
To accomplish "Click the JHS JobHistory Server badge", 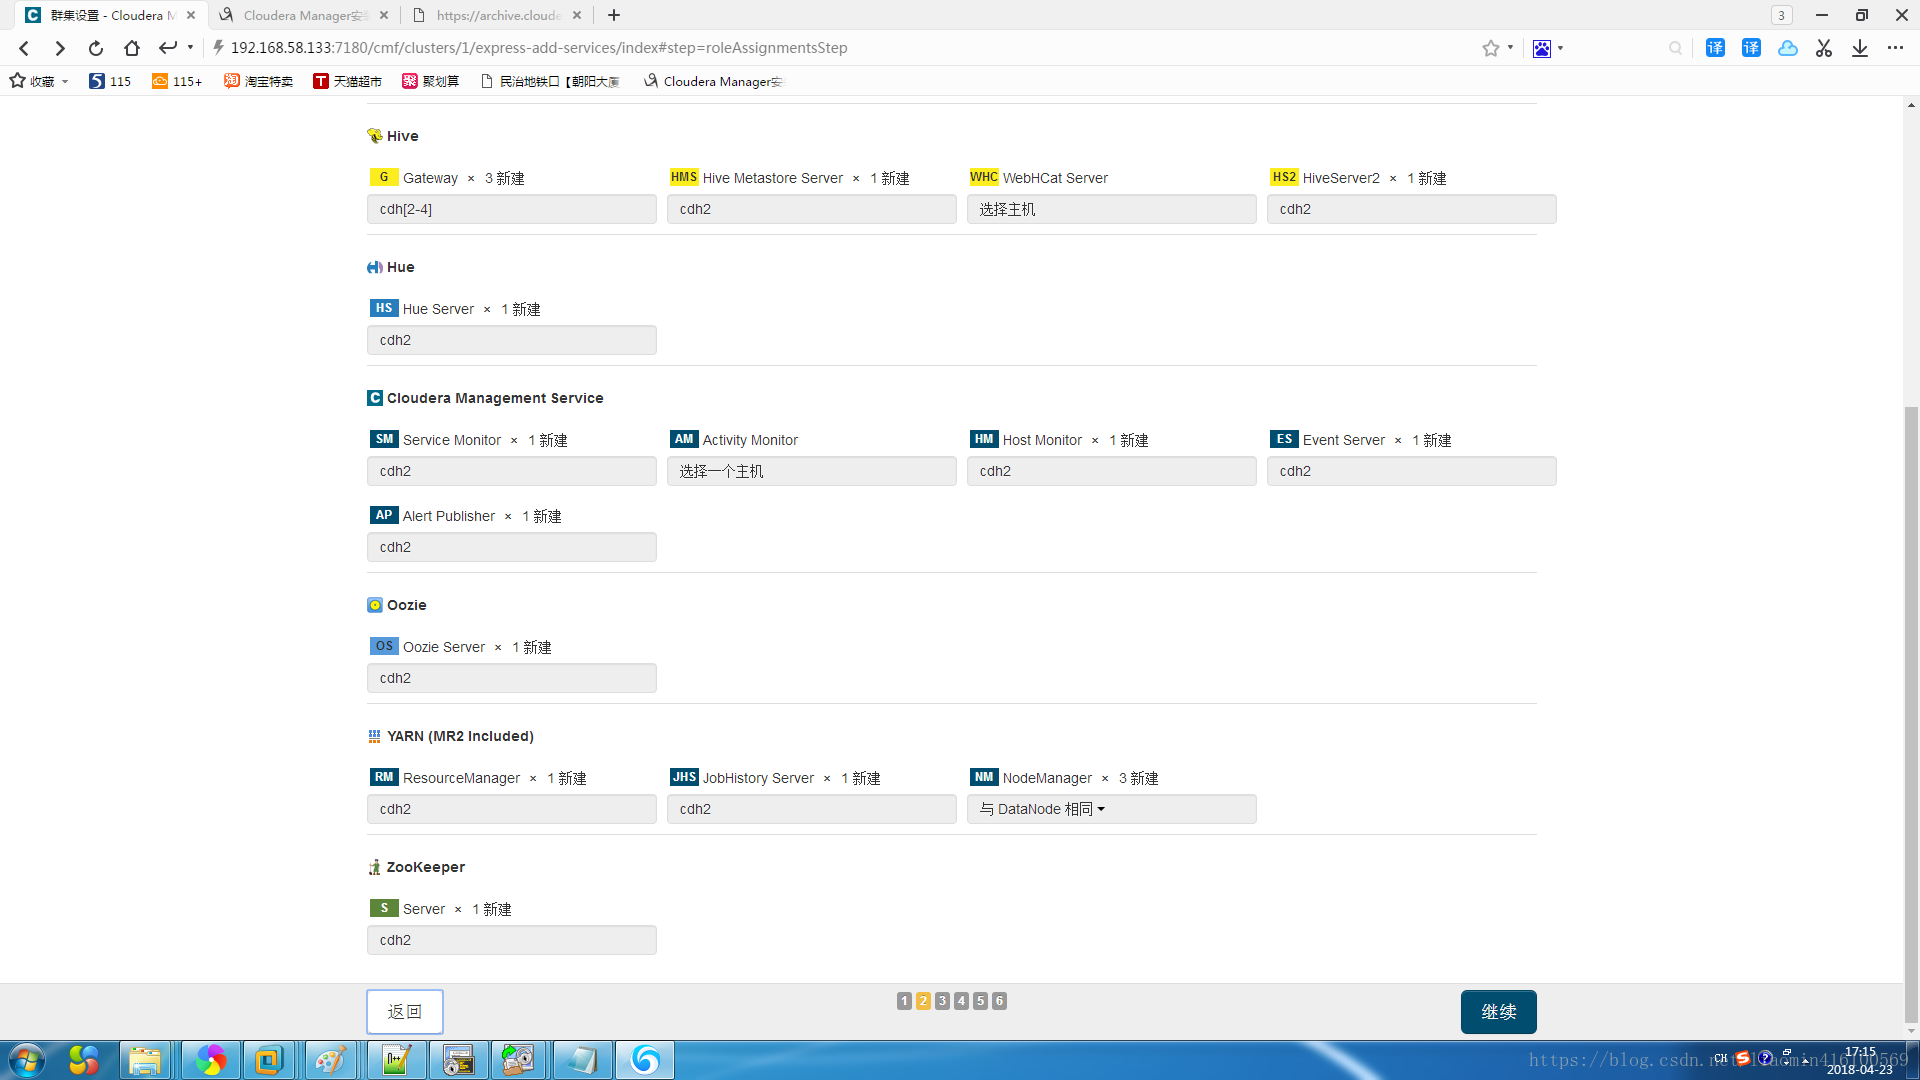I will [x=684, y=777].
